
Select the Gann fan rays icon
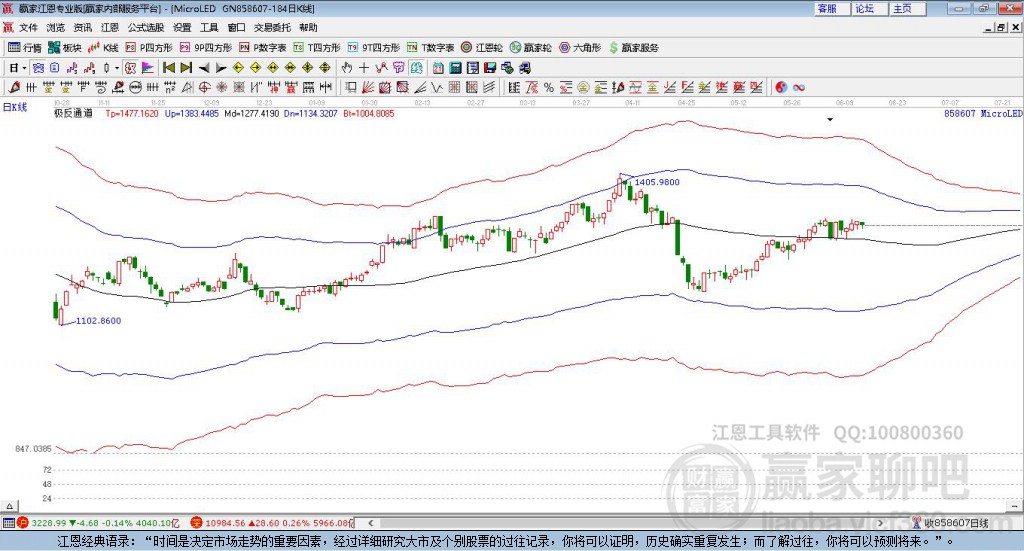367,87
